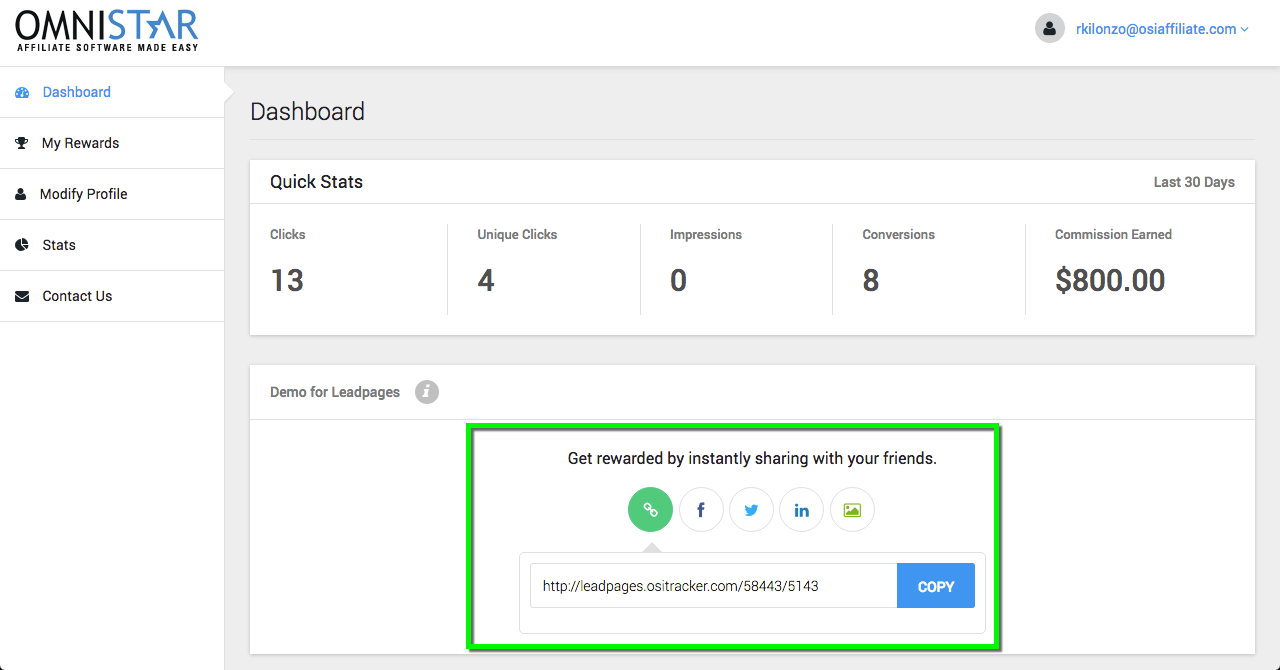Click the Omnistar logo
Image resolution: width=1280 pixels, height=670 pixels.
pos(107,31)
